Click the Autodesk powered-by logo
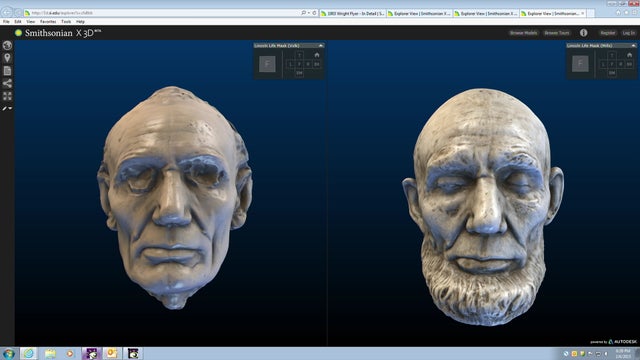 coord(613,342)
